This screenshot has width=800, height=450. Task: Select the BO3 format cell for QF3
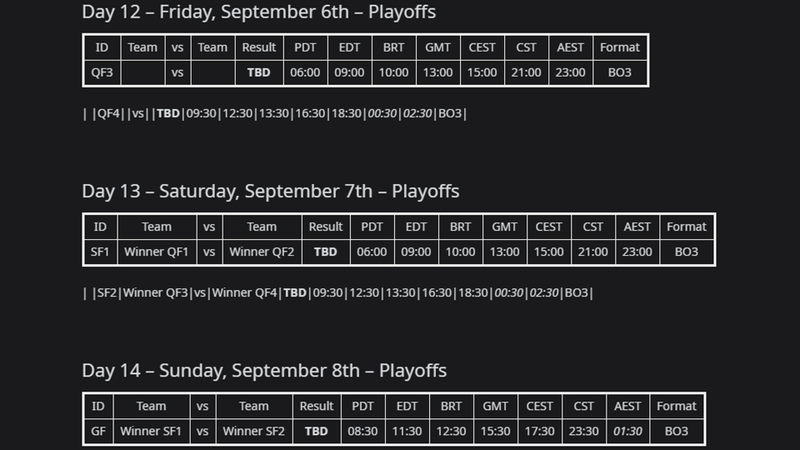pos(620,72)
